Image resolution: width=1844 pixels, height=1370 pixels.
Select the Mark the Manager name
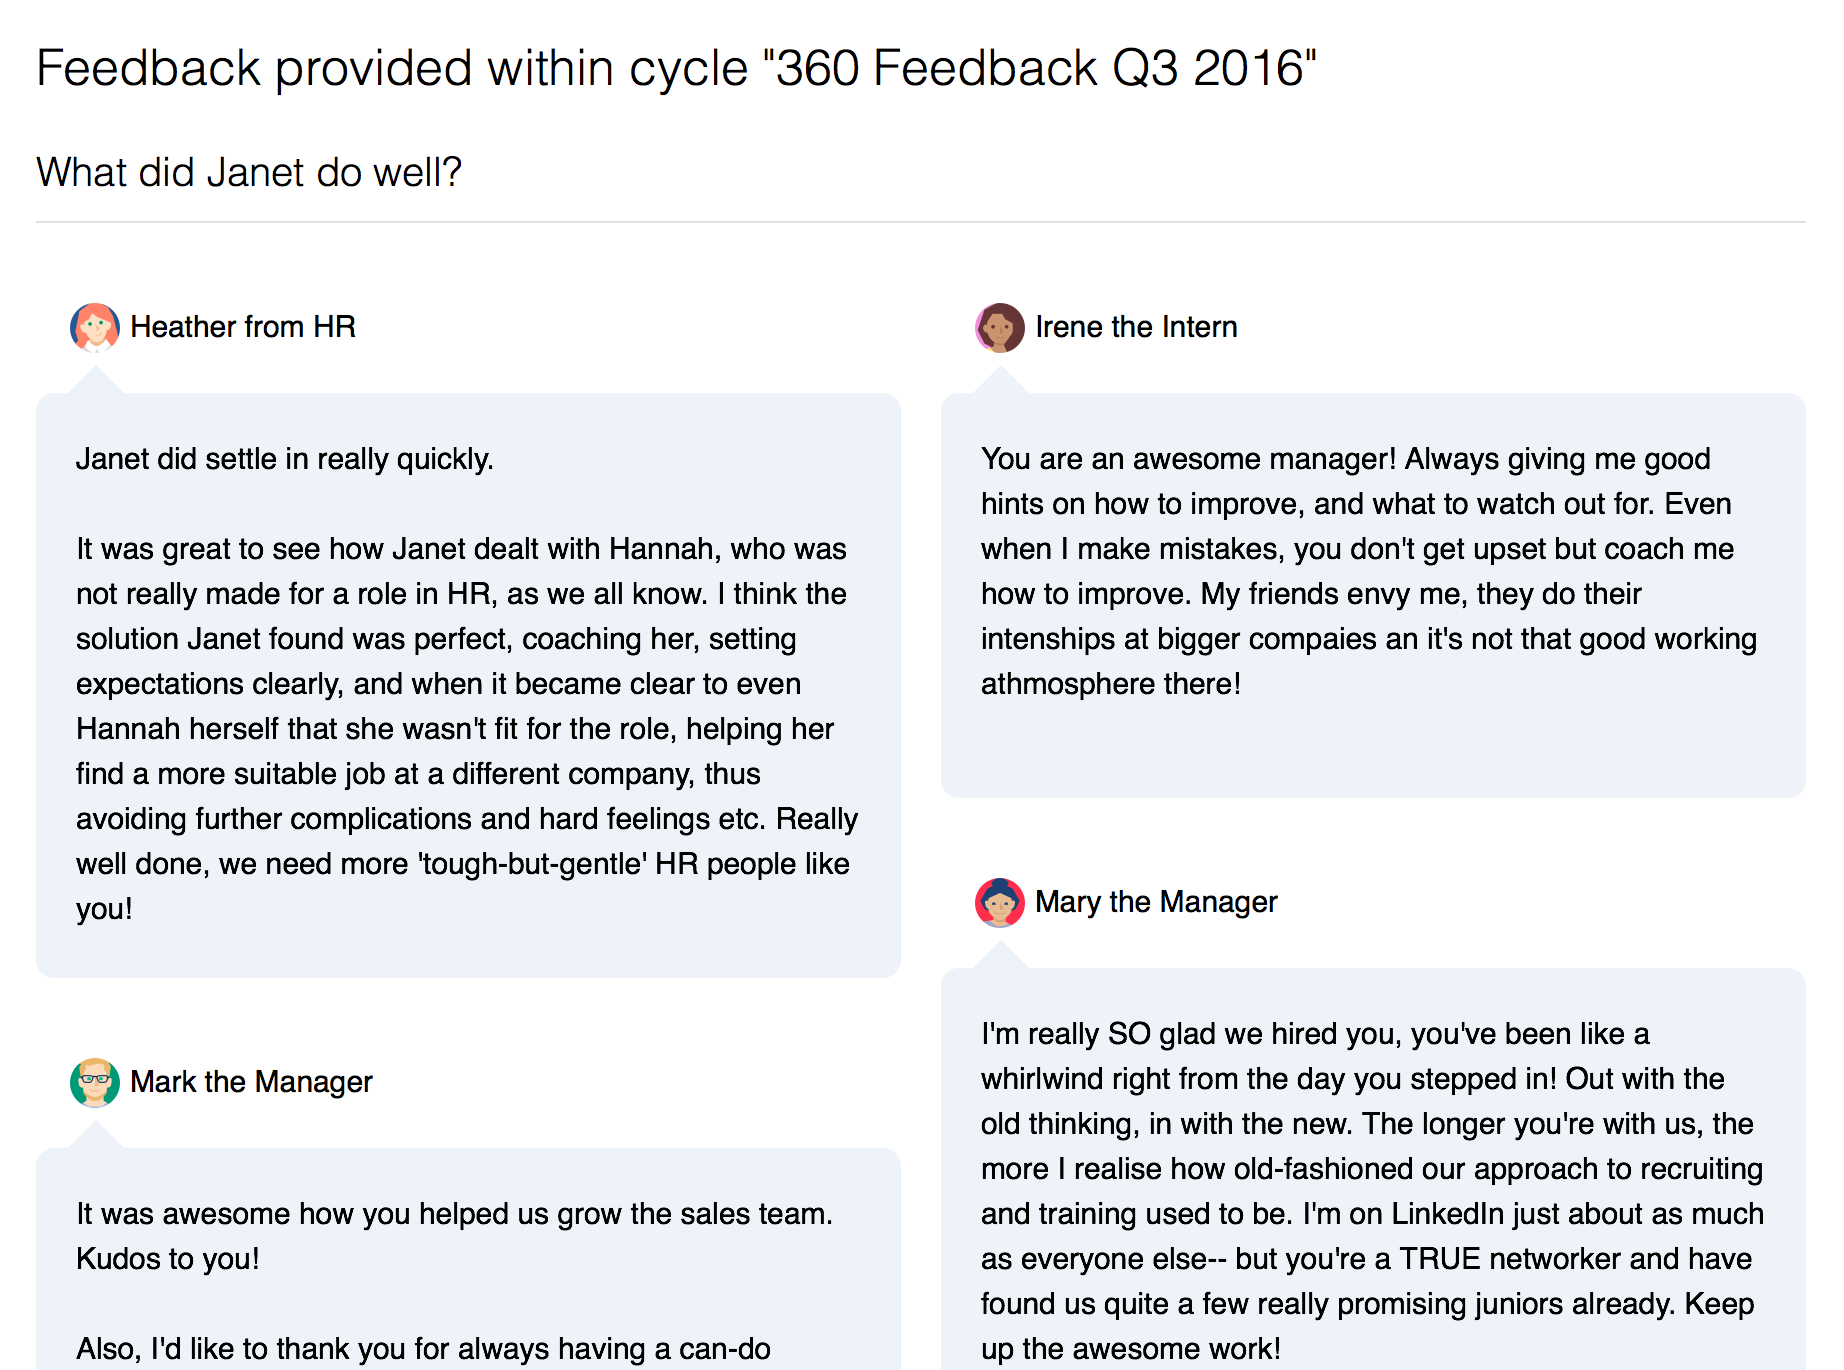pyautogui.click(x=251, y=1082)
